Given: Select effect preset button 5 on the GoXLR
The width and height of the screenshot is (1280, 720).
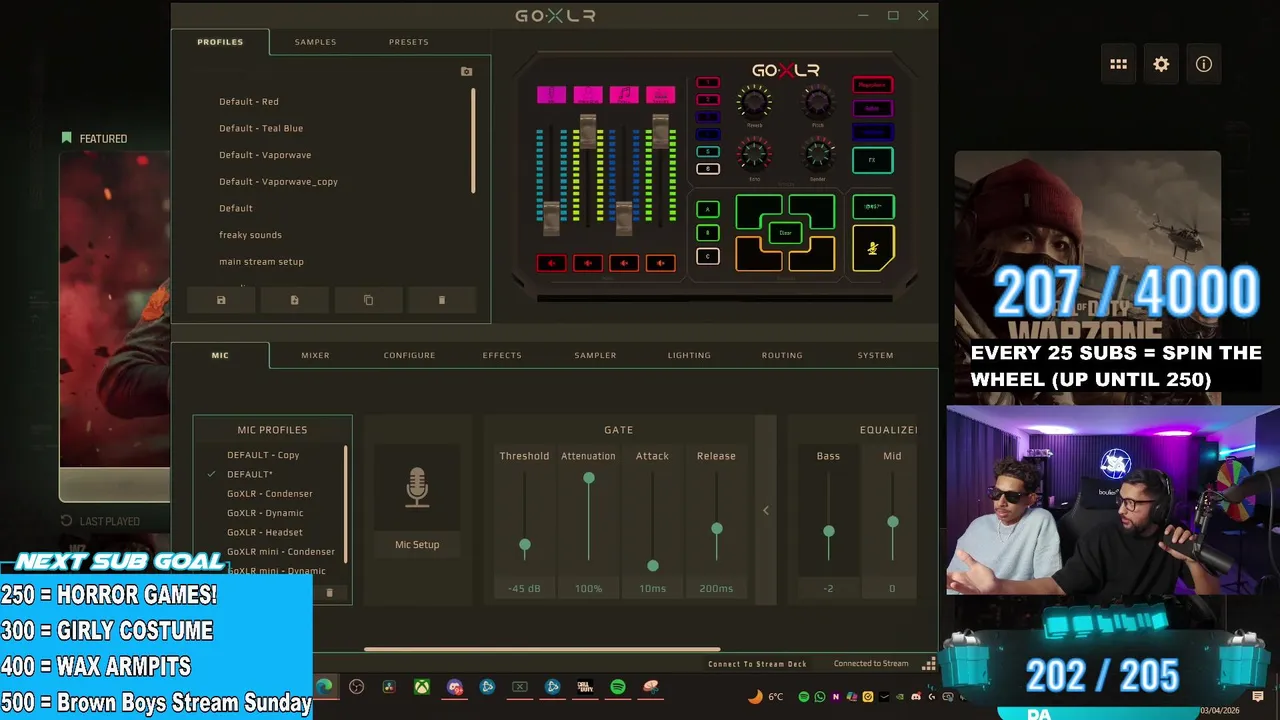Looking at the screenshot, I should pos(707,152).
